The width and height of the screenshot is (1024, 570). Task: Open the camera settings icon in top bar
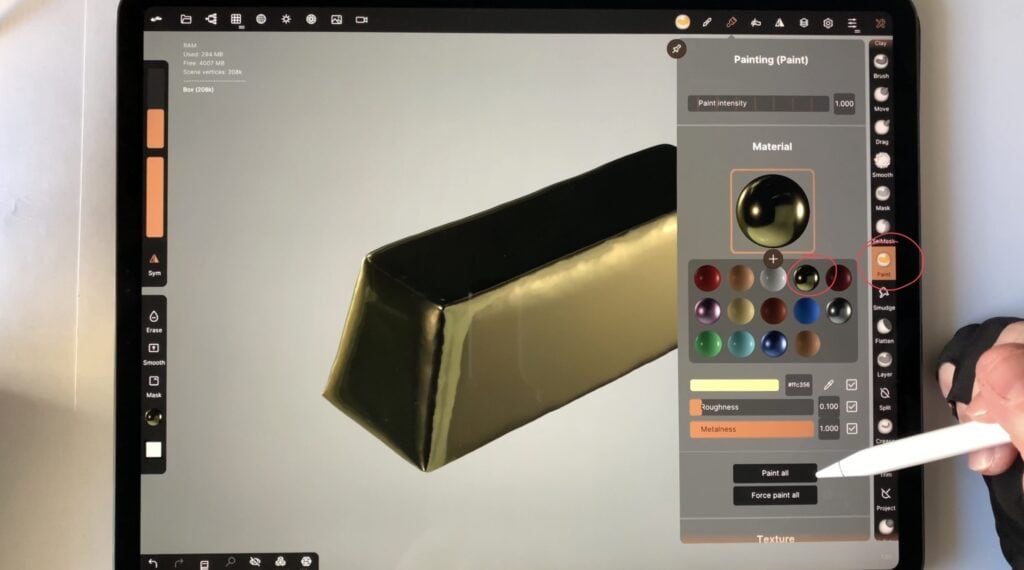pos(361,20)
